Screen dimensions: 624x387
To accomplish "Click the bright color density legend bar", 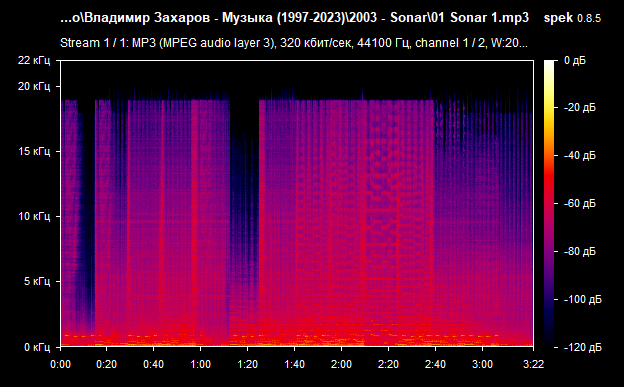I will (x=549, y=203).
